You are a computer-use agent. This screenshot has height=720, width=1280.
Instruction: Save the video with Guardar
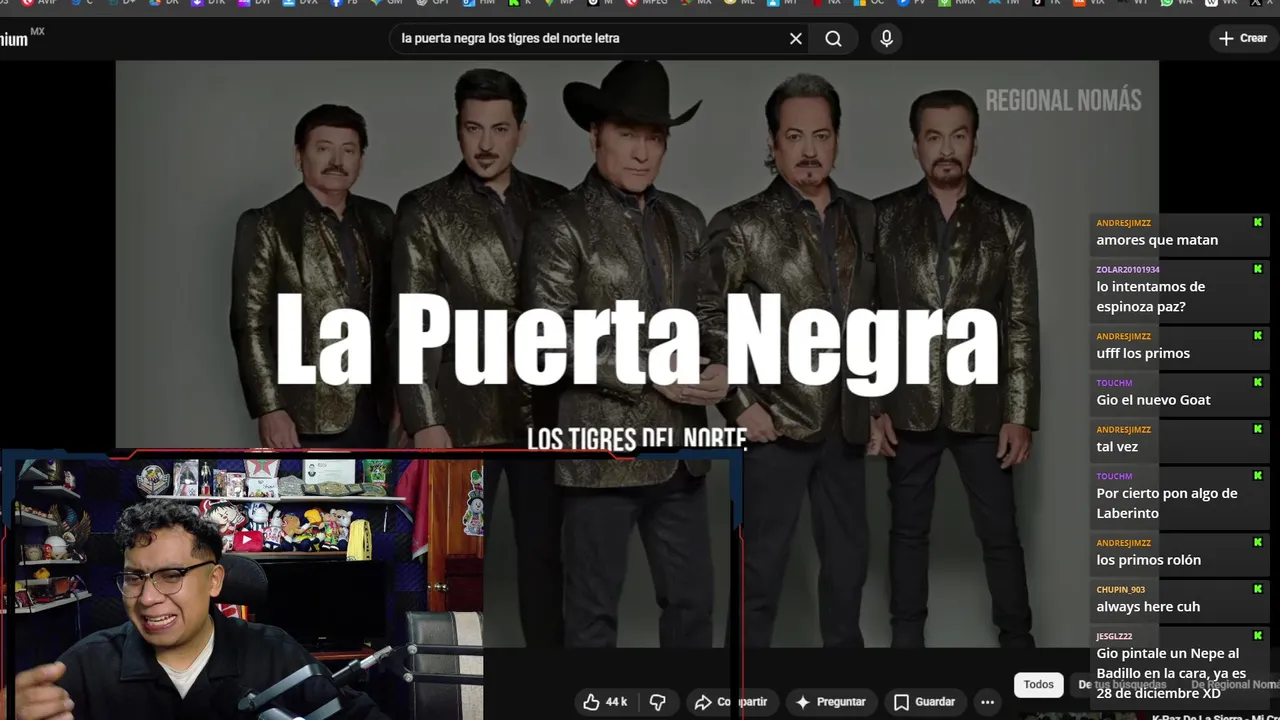pos(924,702)
